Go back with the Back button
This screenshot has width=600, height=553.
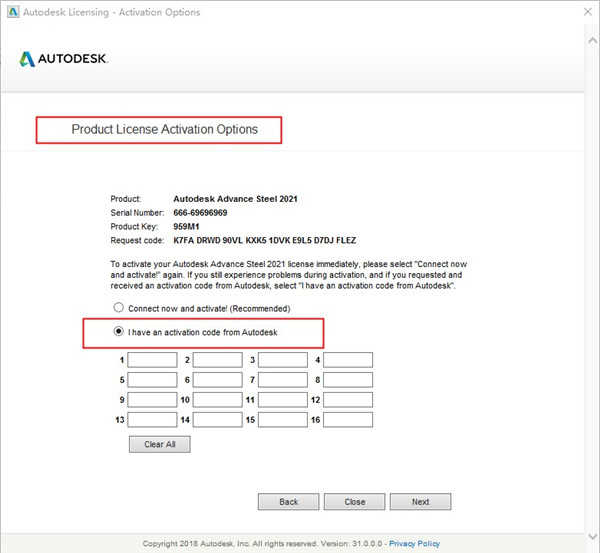click(x=288, y=502)
